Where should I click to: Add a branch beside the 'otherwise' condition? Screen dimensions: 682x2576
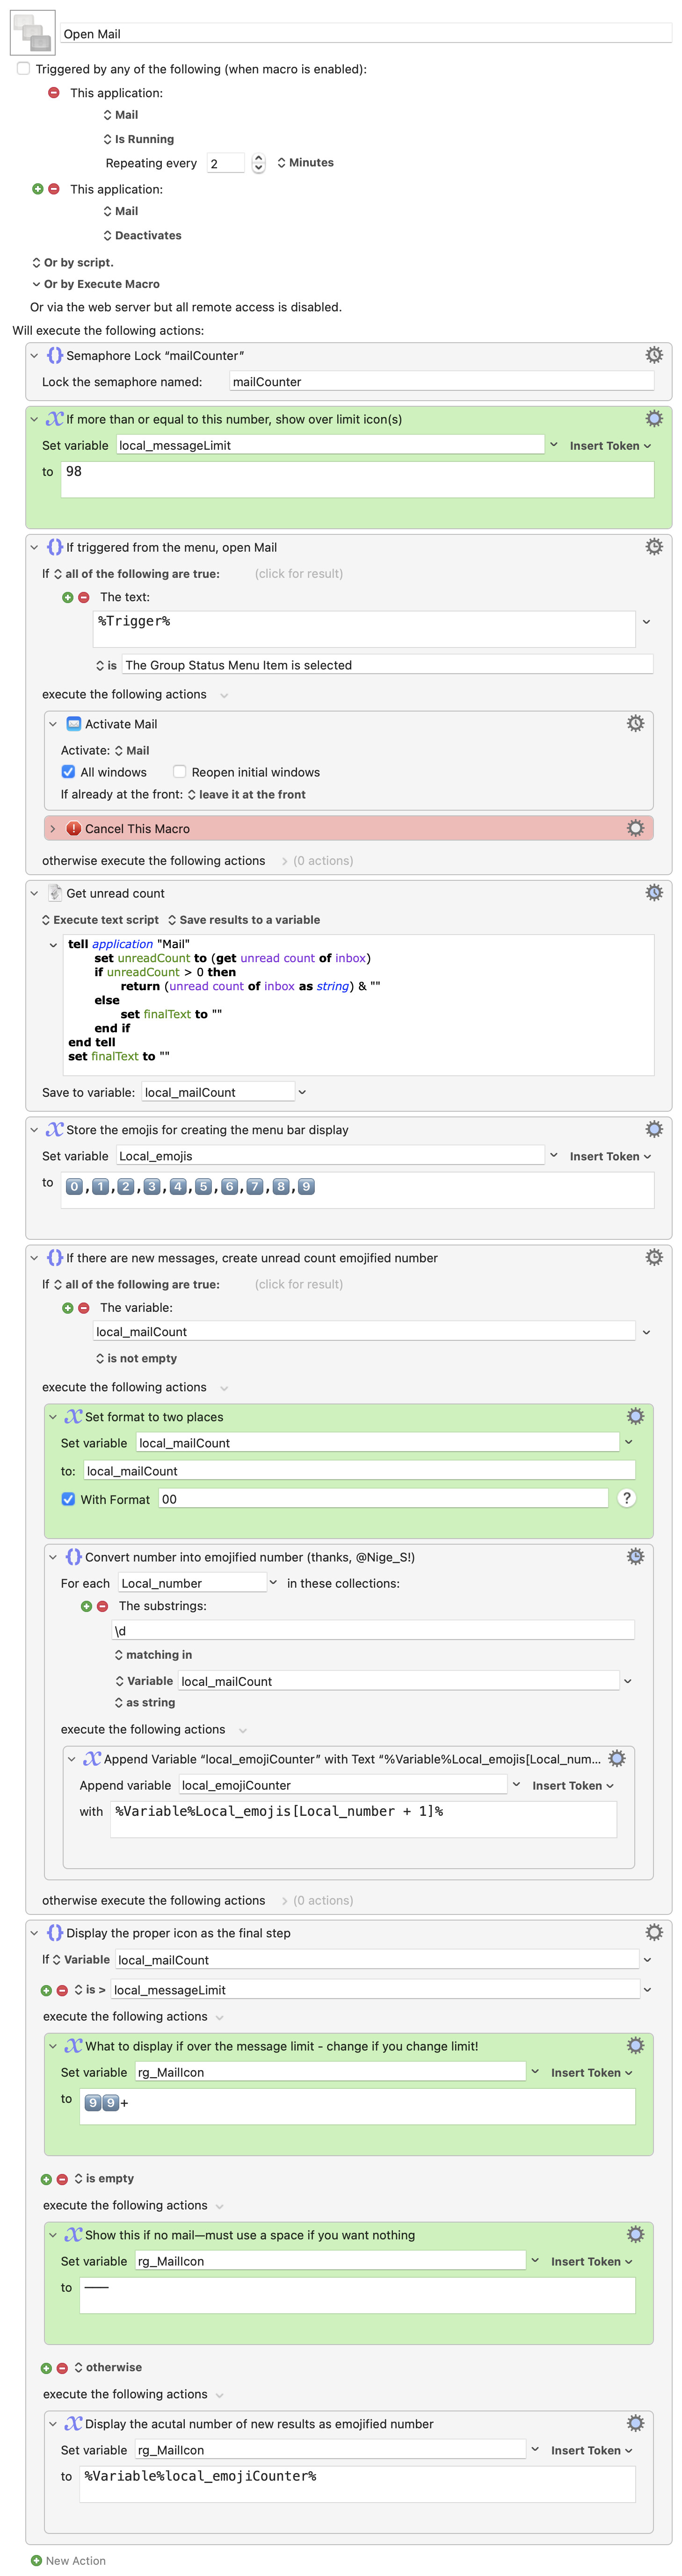[x=46, y=2368]
